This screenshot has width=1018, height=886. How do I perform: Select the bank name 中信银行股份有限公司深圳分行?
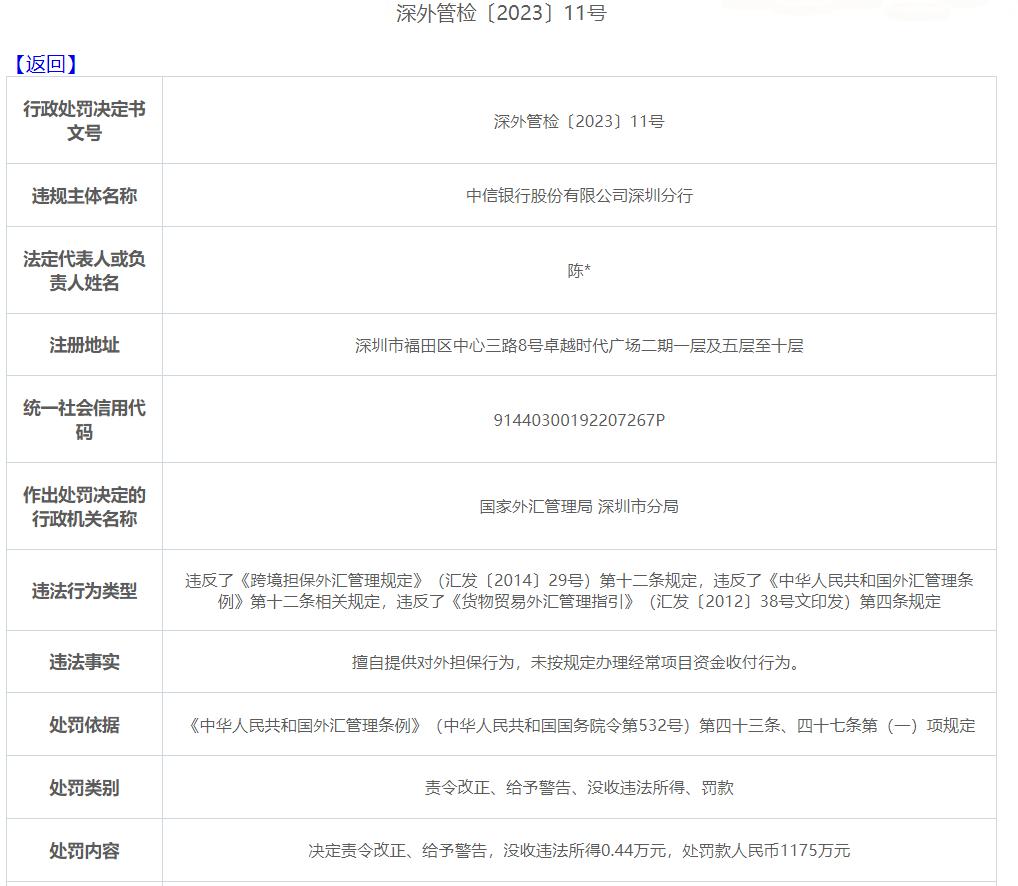click(577, 195)
